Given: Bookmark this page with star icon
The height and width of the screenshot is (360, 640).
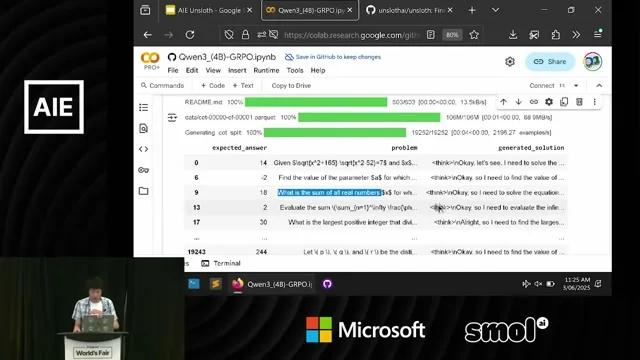Looking at the screenshot, I should [x=474, y=35].
